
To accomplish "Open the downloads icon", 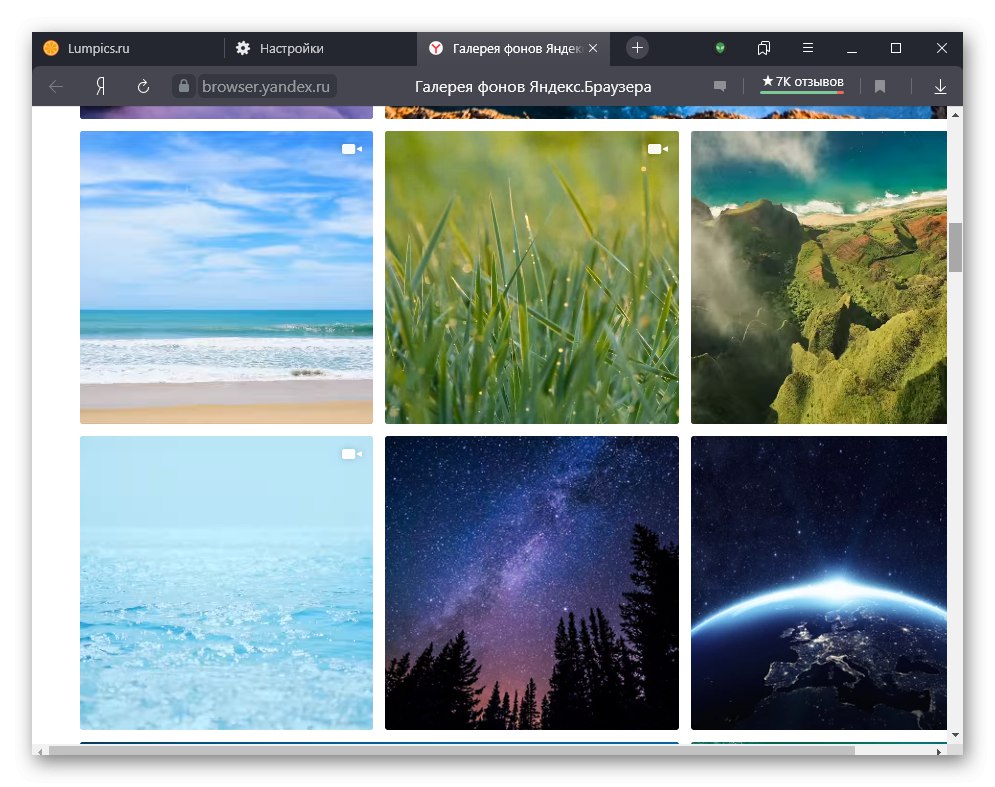I will click(940, 86).
